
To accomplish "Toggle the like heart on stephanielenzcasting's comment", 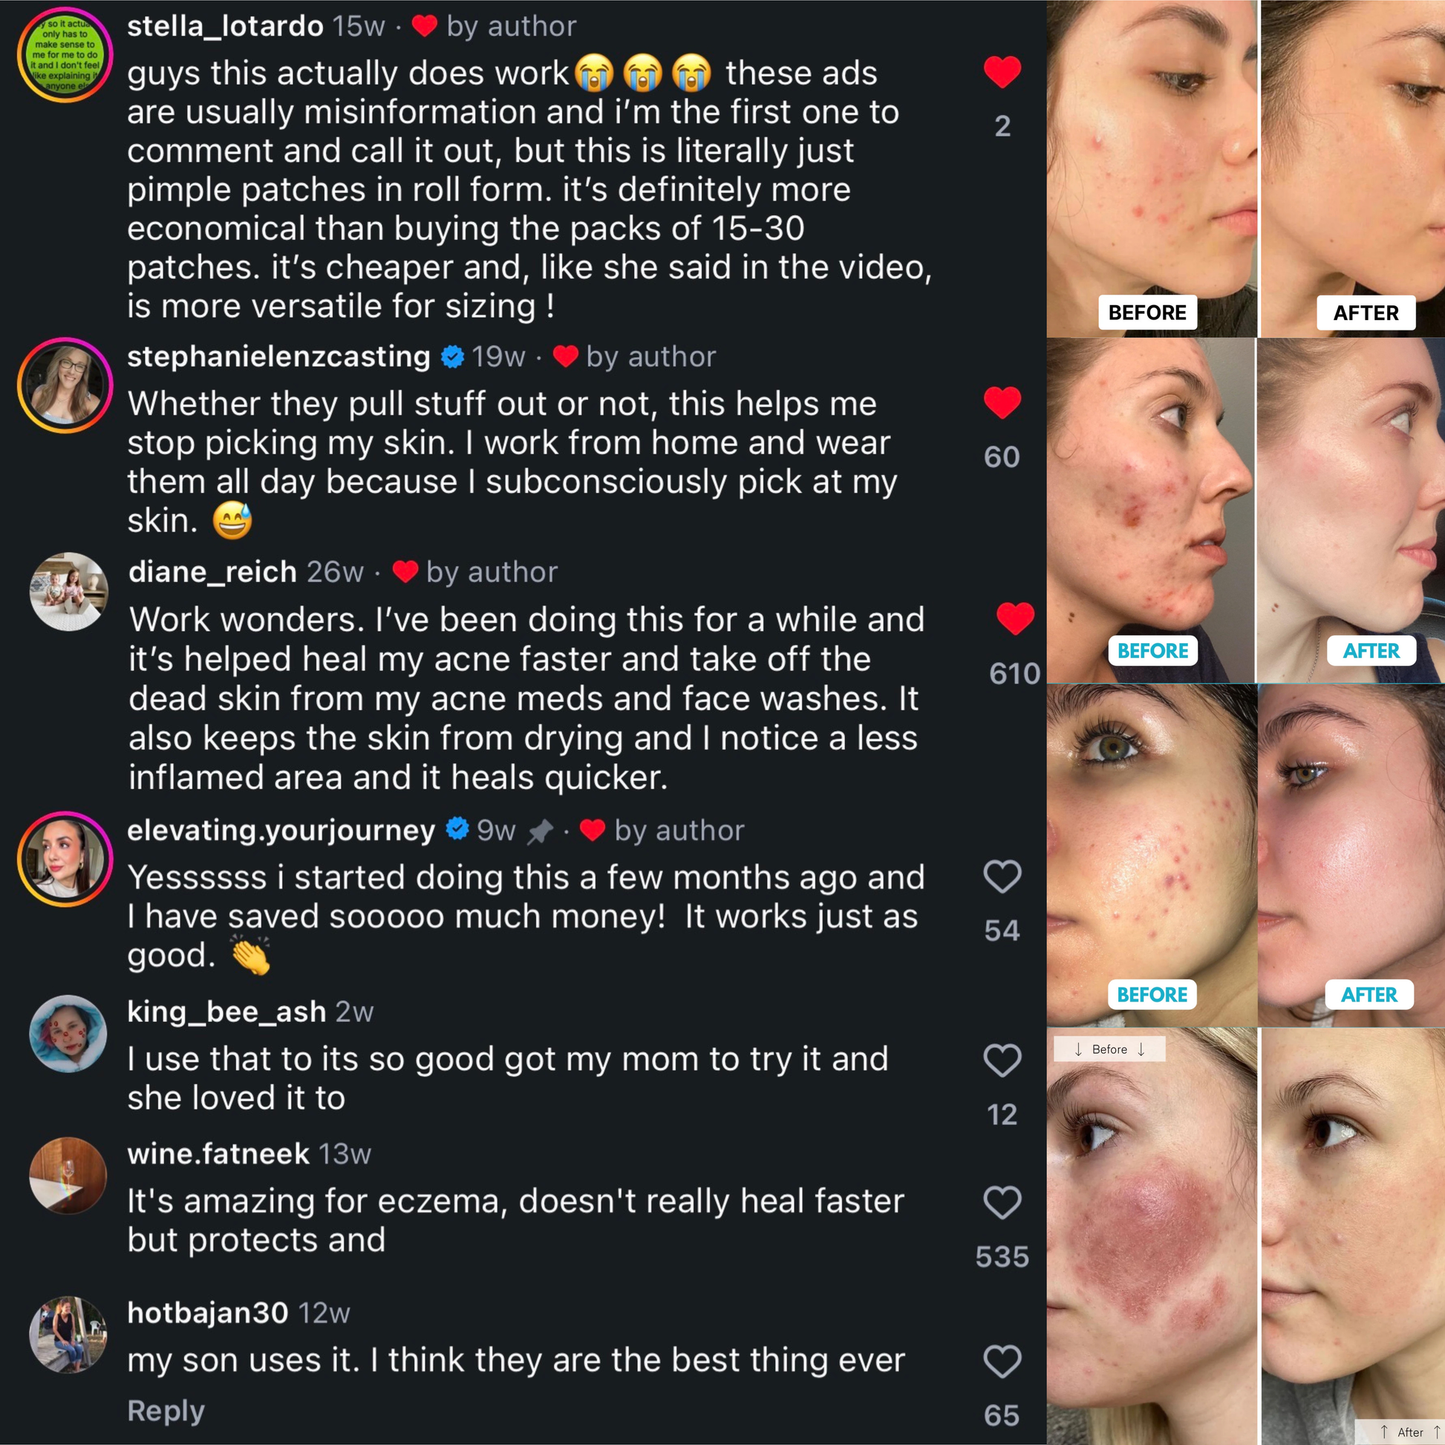I will [x=1002, y=403].
